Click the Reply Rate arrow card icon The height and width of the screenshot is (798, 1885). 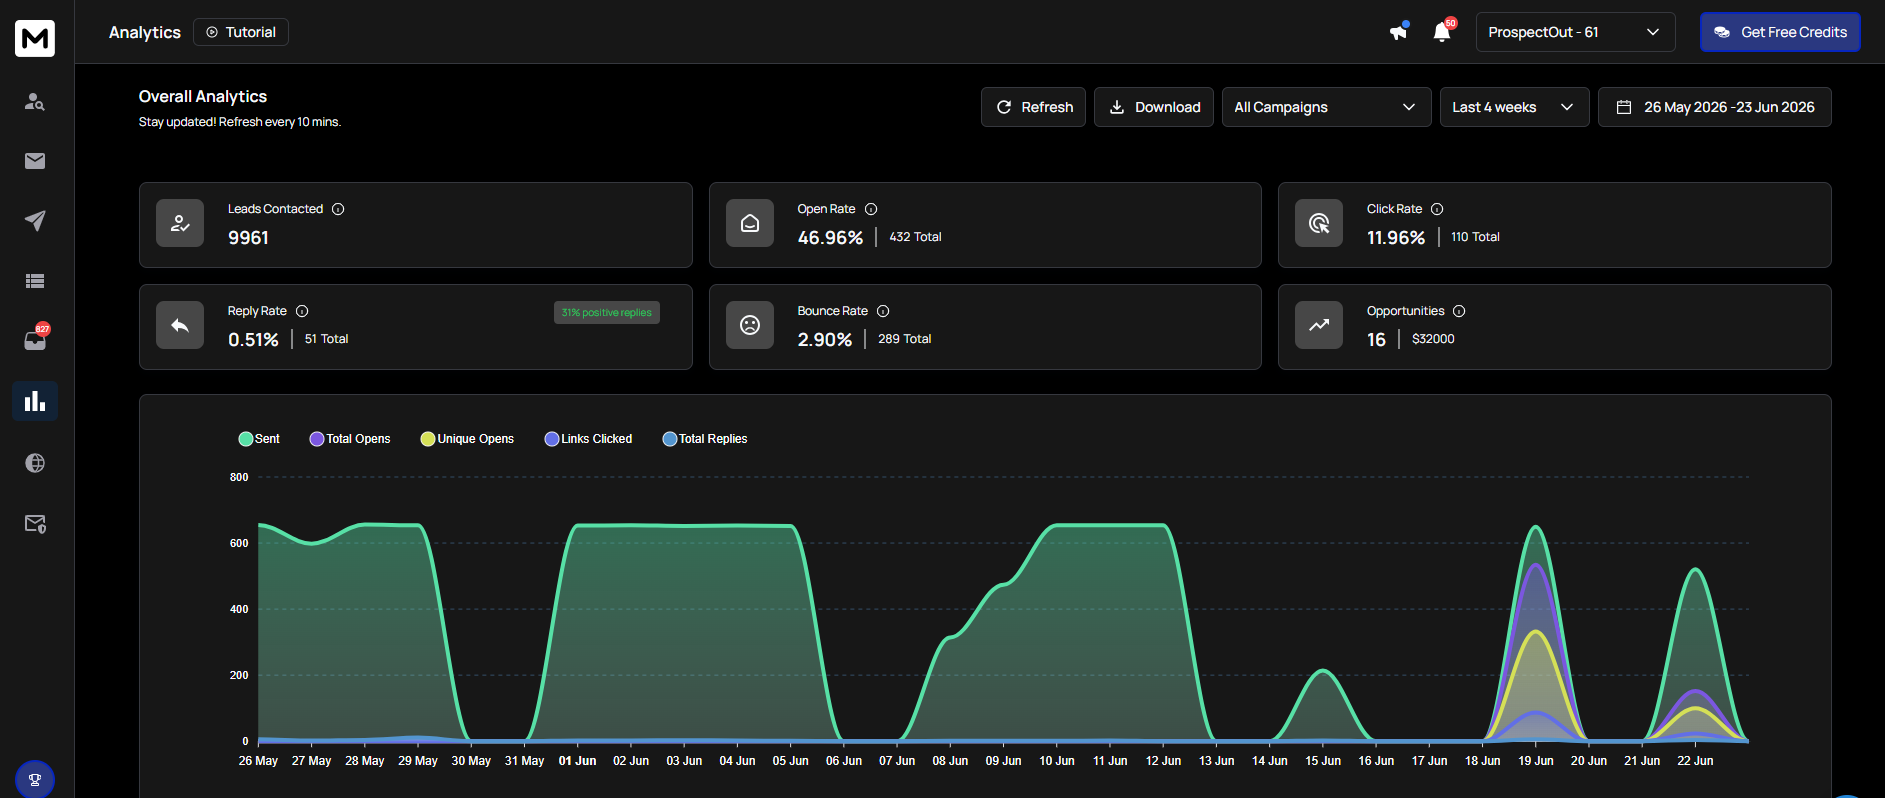[180, 325]
